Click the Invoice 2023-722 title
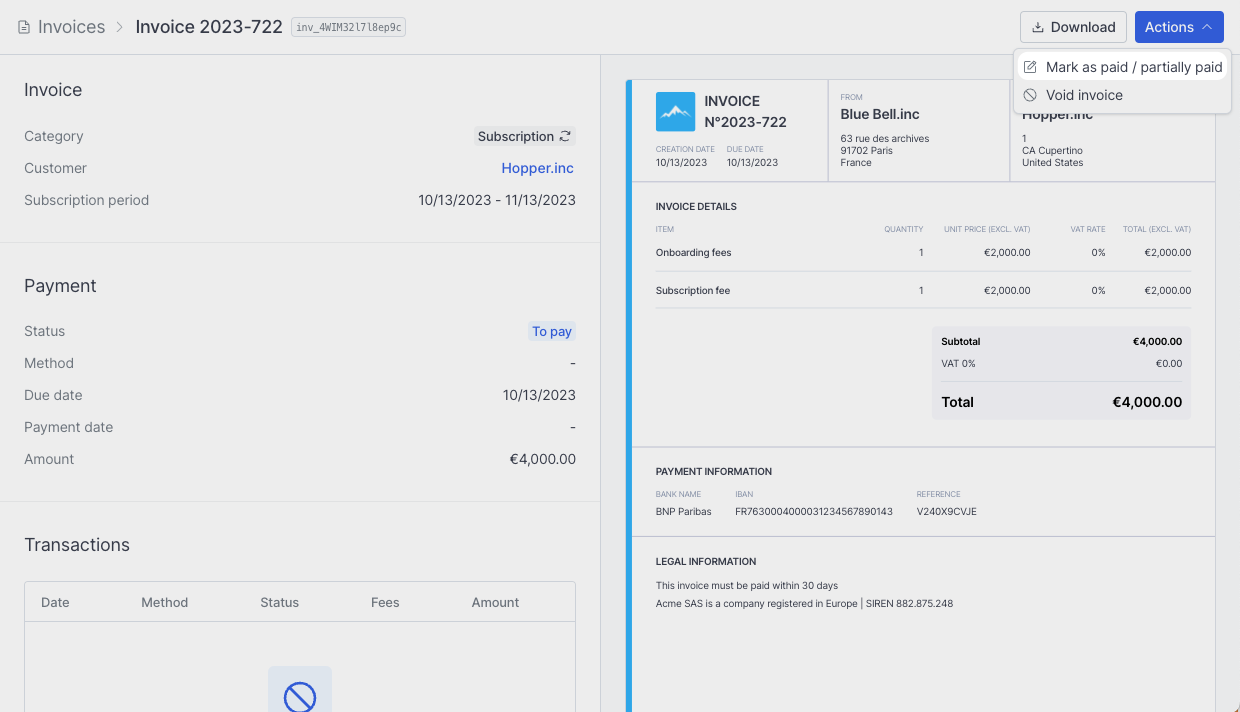Viewport: 1240px width, 712px height. 209,27
